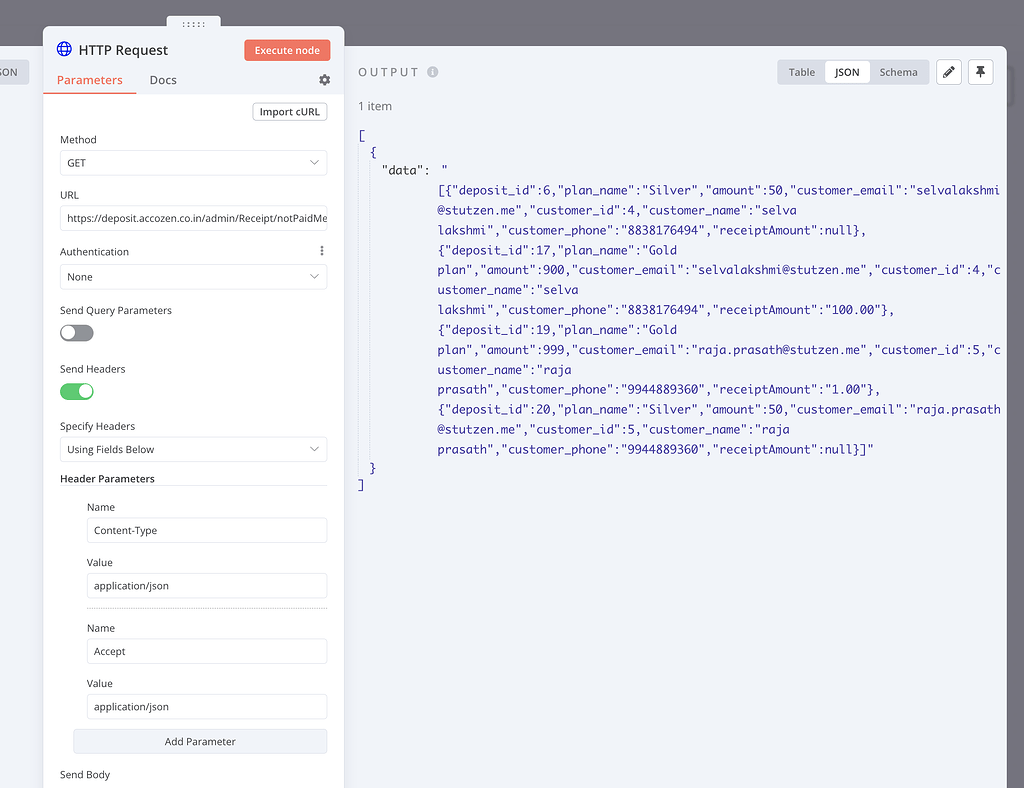Open the Authentication dropdown set to None
The width and height of the screenshot is (1024, 788).
tap(193, 275)
